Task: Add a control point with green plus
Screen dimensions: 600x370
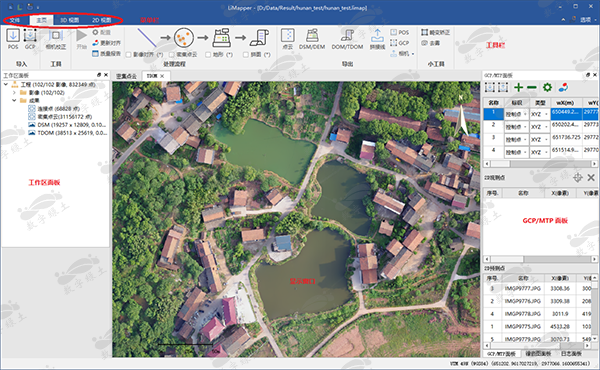Action: (518, 88)
